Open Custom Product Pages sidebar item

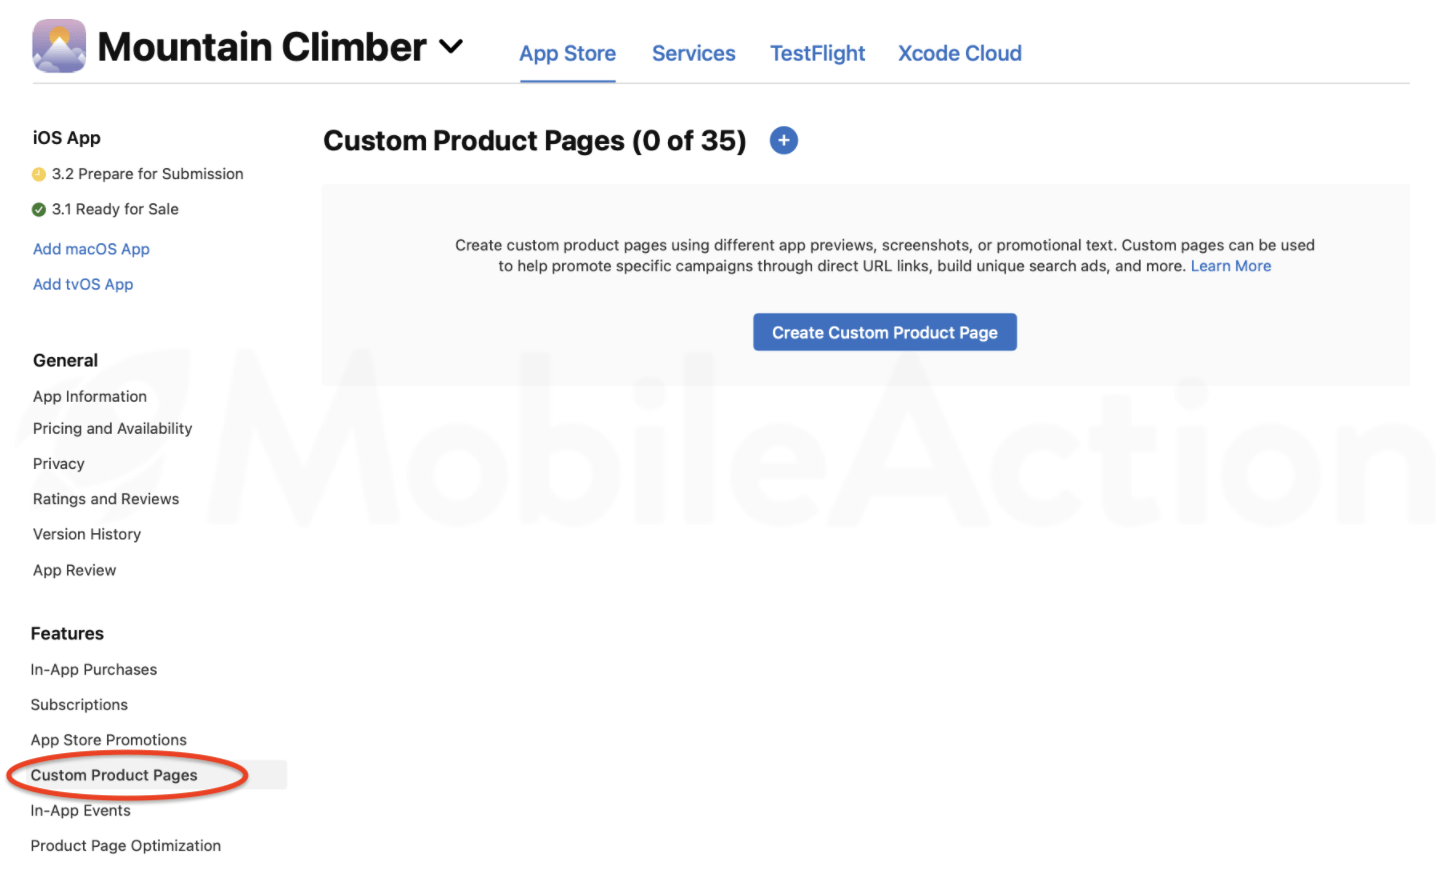coord(114,775)
